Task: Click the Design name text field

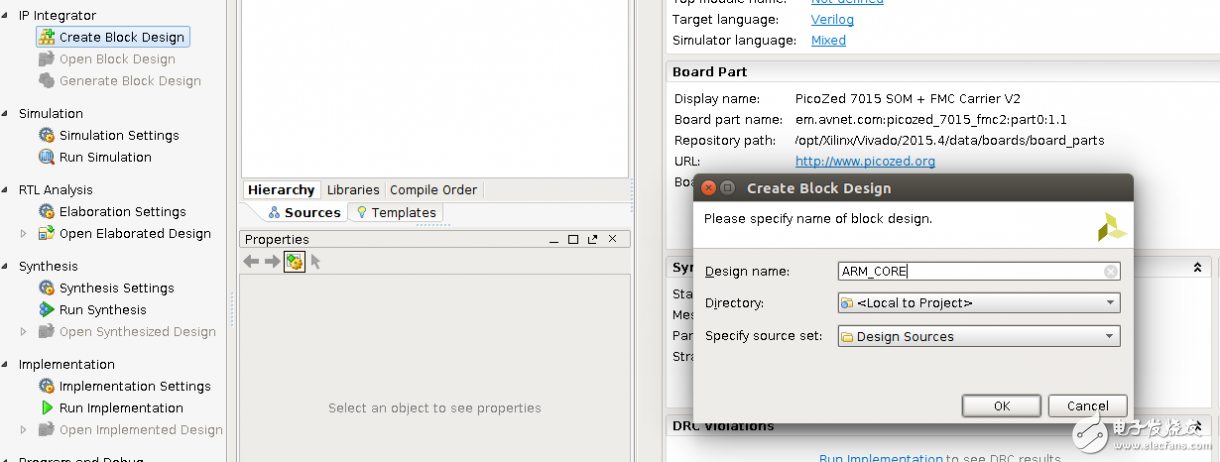Action: pyautogui.click(x=970, y=272)
